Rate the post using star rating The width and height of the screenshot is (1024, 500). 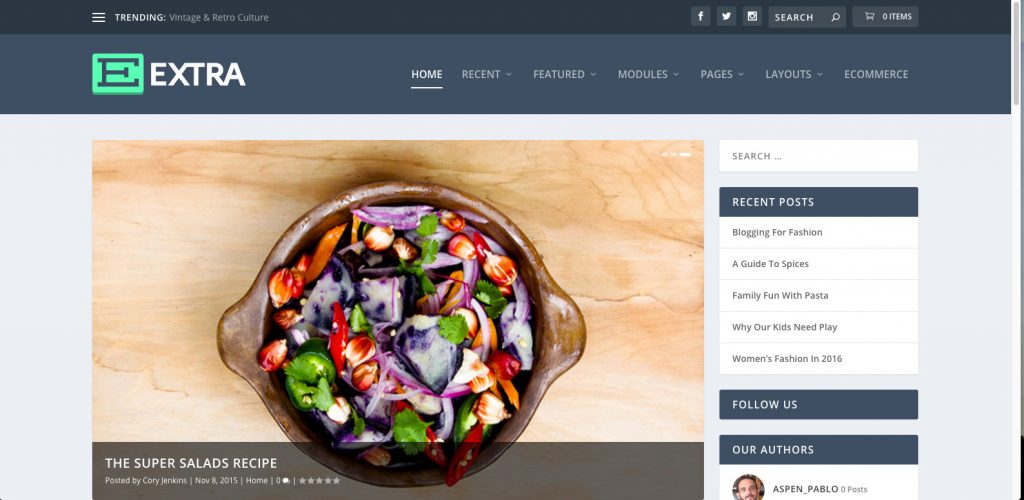coord(319,480)
